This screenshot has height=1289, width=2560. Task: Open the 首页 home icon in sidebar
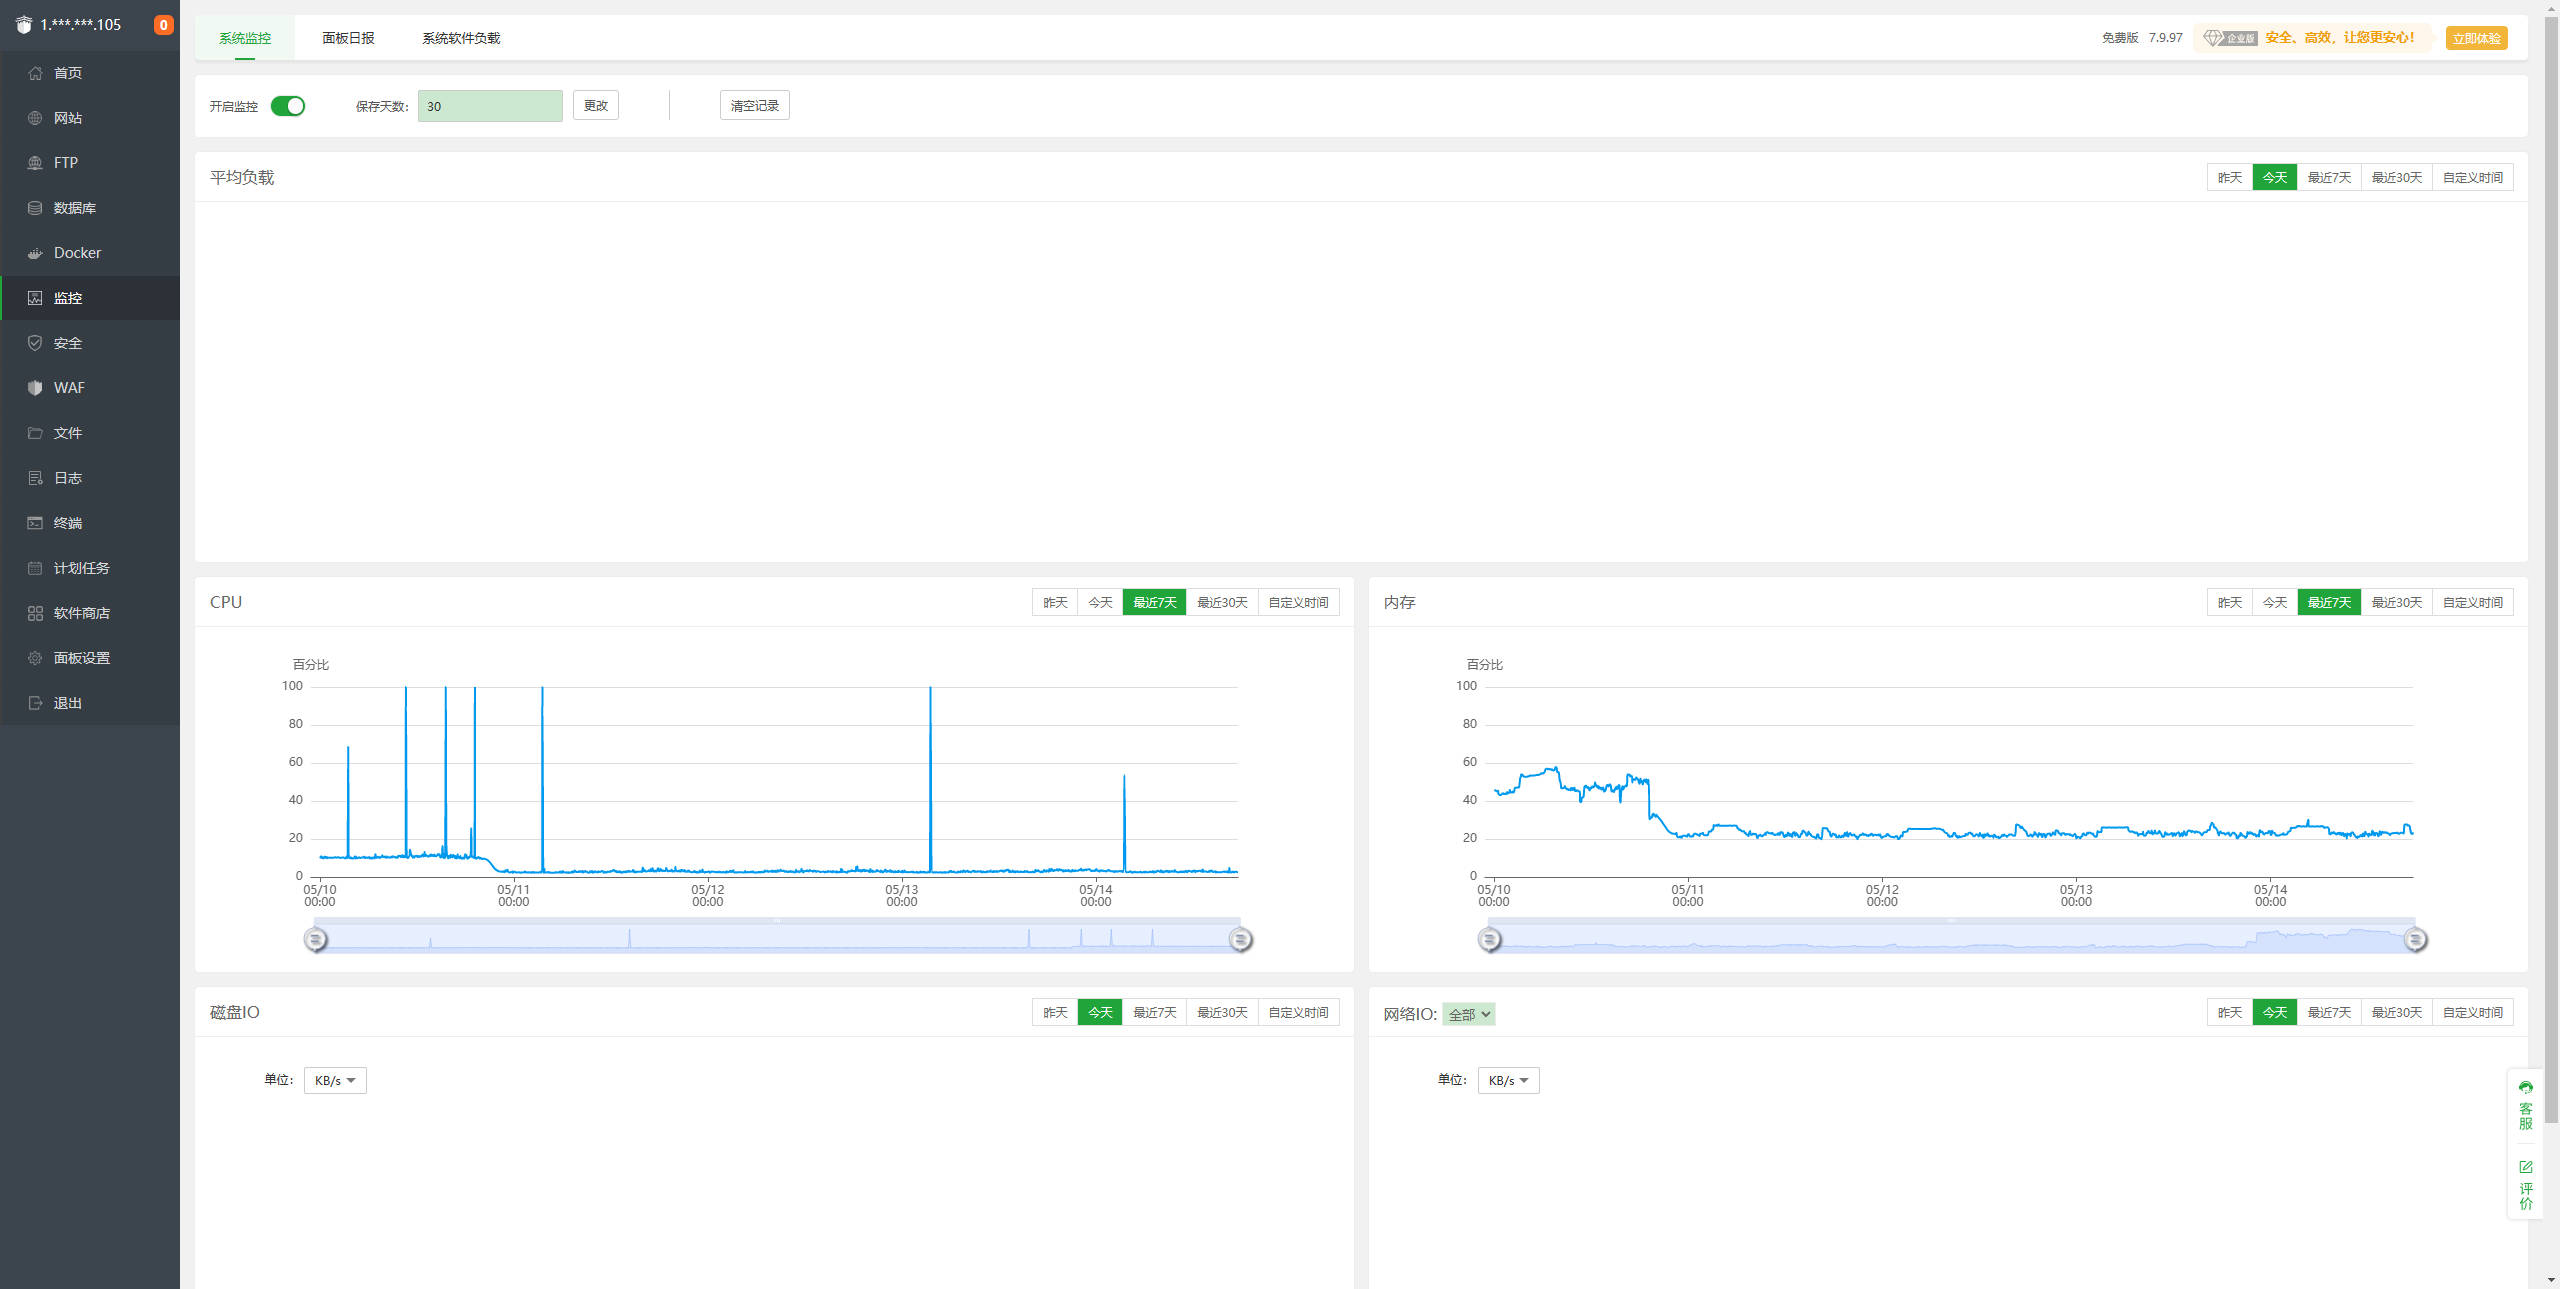(x=35, y=73)
